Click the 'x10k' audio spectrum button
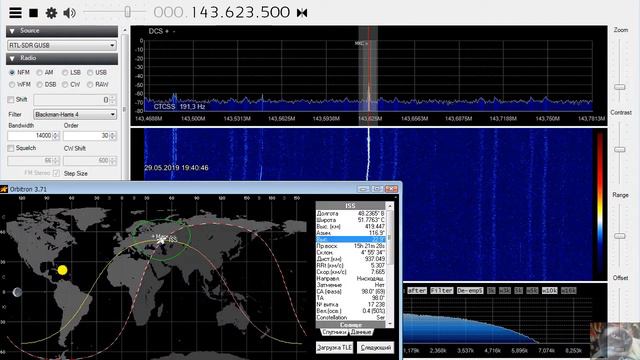The height and width of the screenshot is (360, 640). coord(549,291)
